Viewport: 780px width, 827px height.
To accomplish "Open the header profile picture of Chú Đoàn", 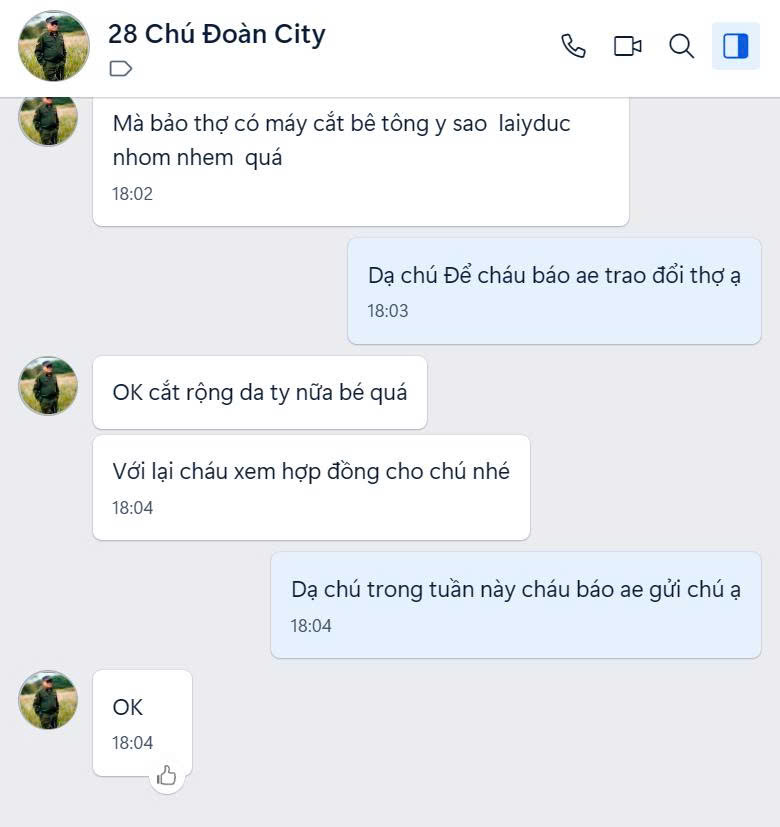I will click(x=54, y=46).
